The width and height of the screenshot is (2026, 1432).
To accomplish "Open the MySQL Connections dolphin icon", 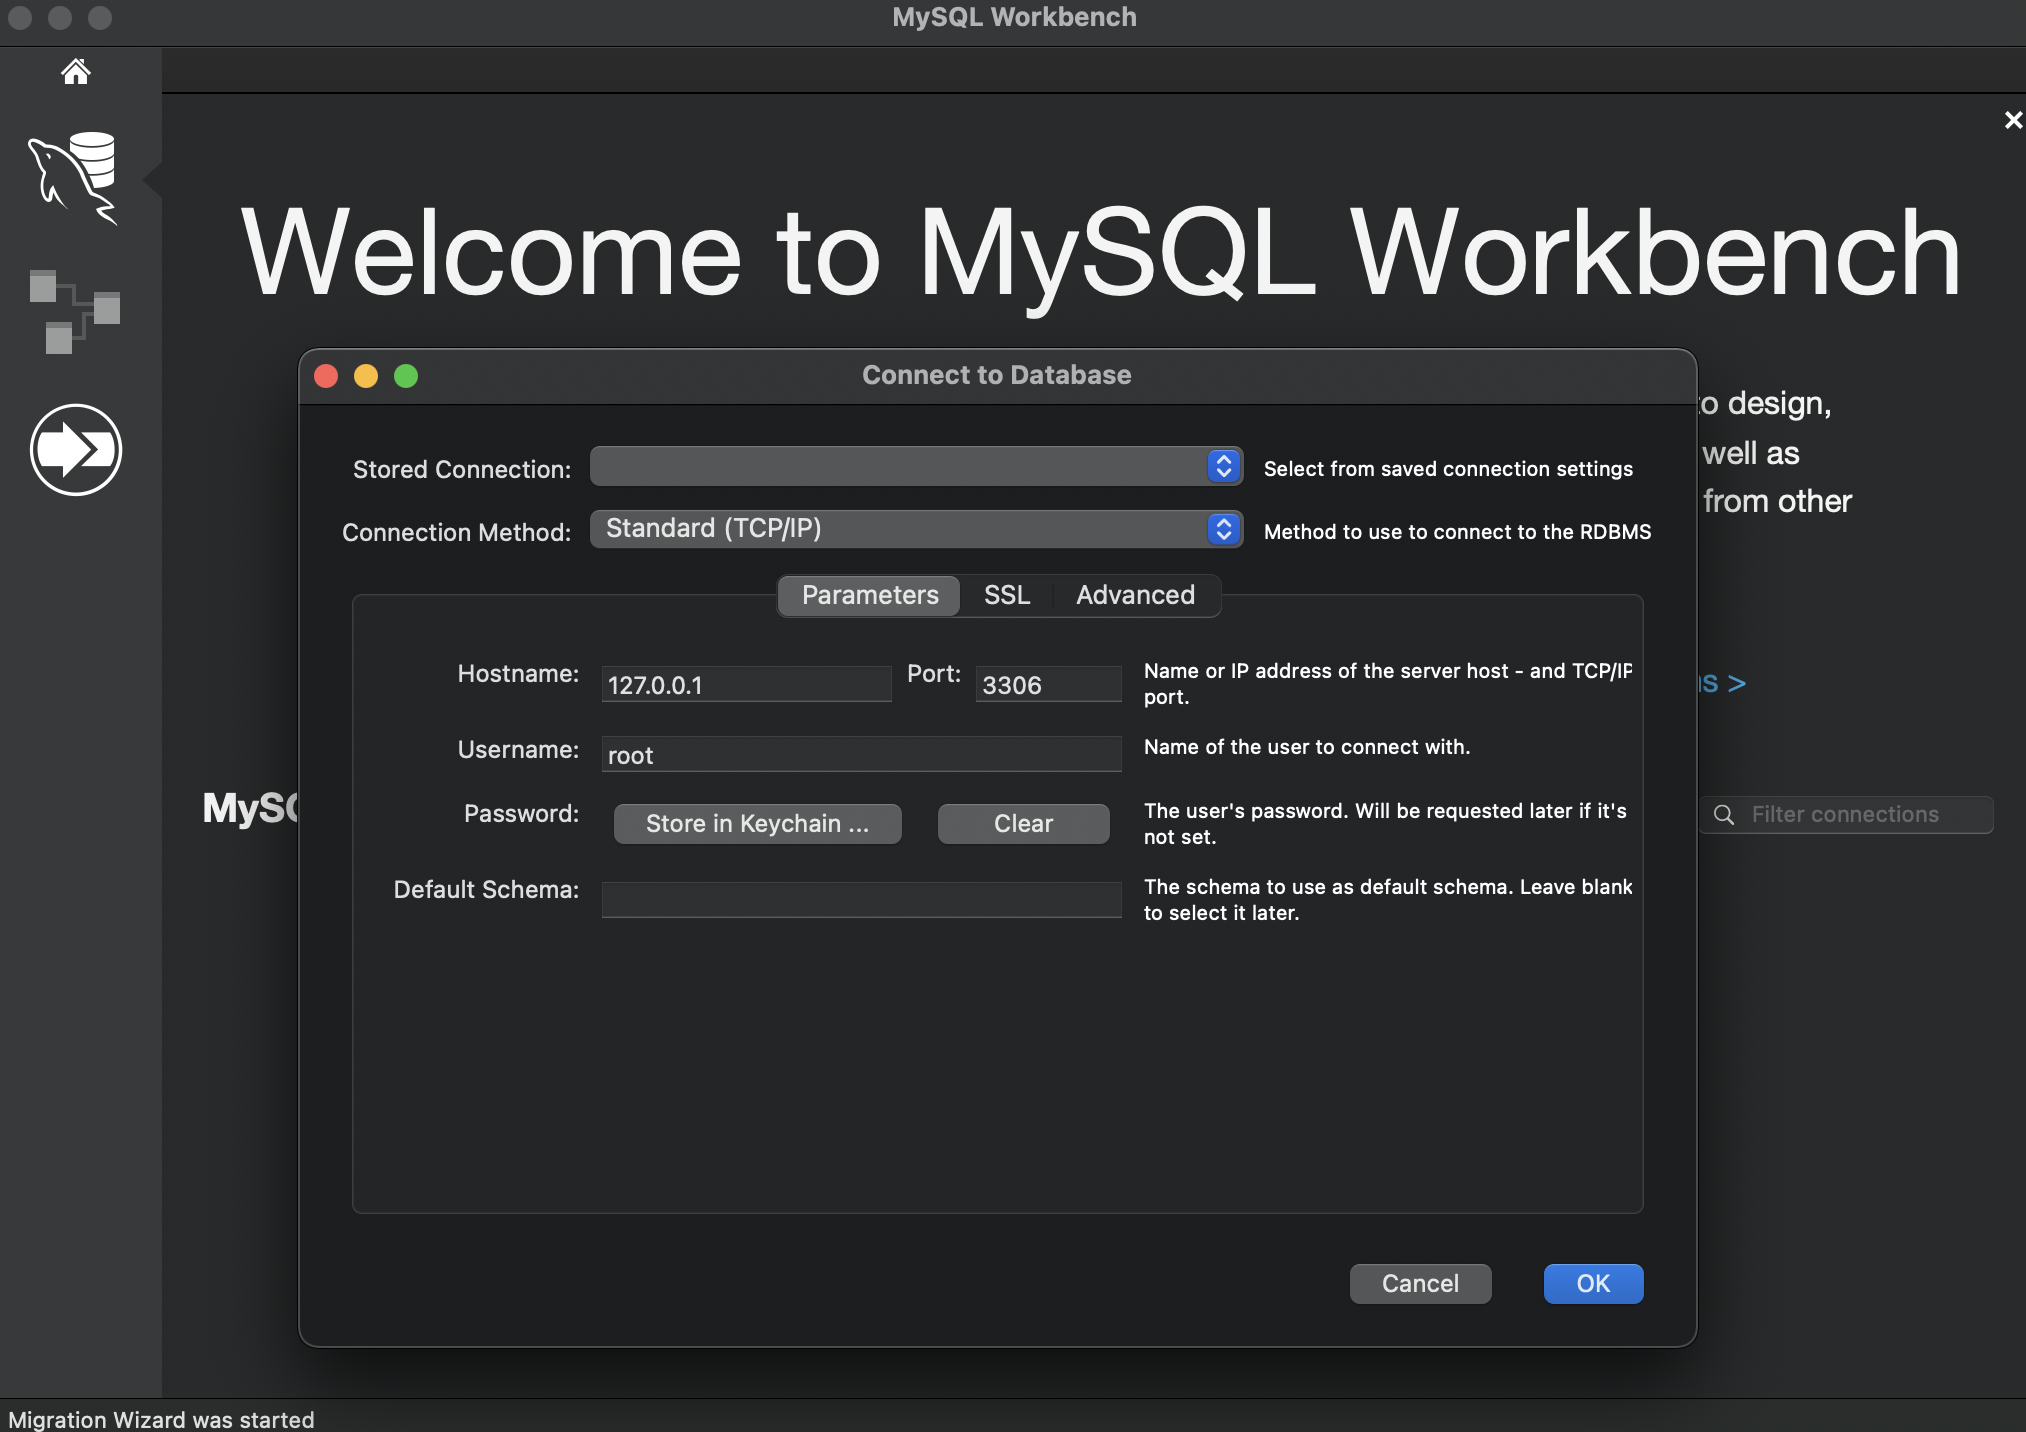I will [x=75, y=178].
